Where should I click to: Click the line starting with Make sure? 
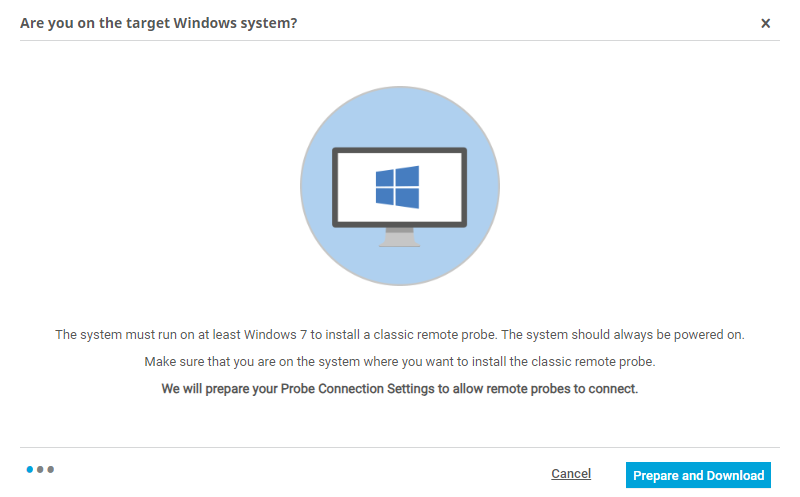tap(399, 361)
